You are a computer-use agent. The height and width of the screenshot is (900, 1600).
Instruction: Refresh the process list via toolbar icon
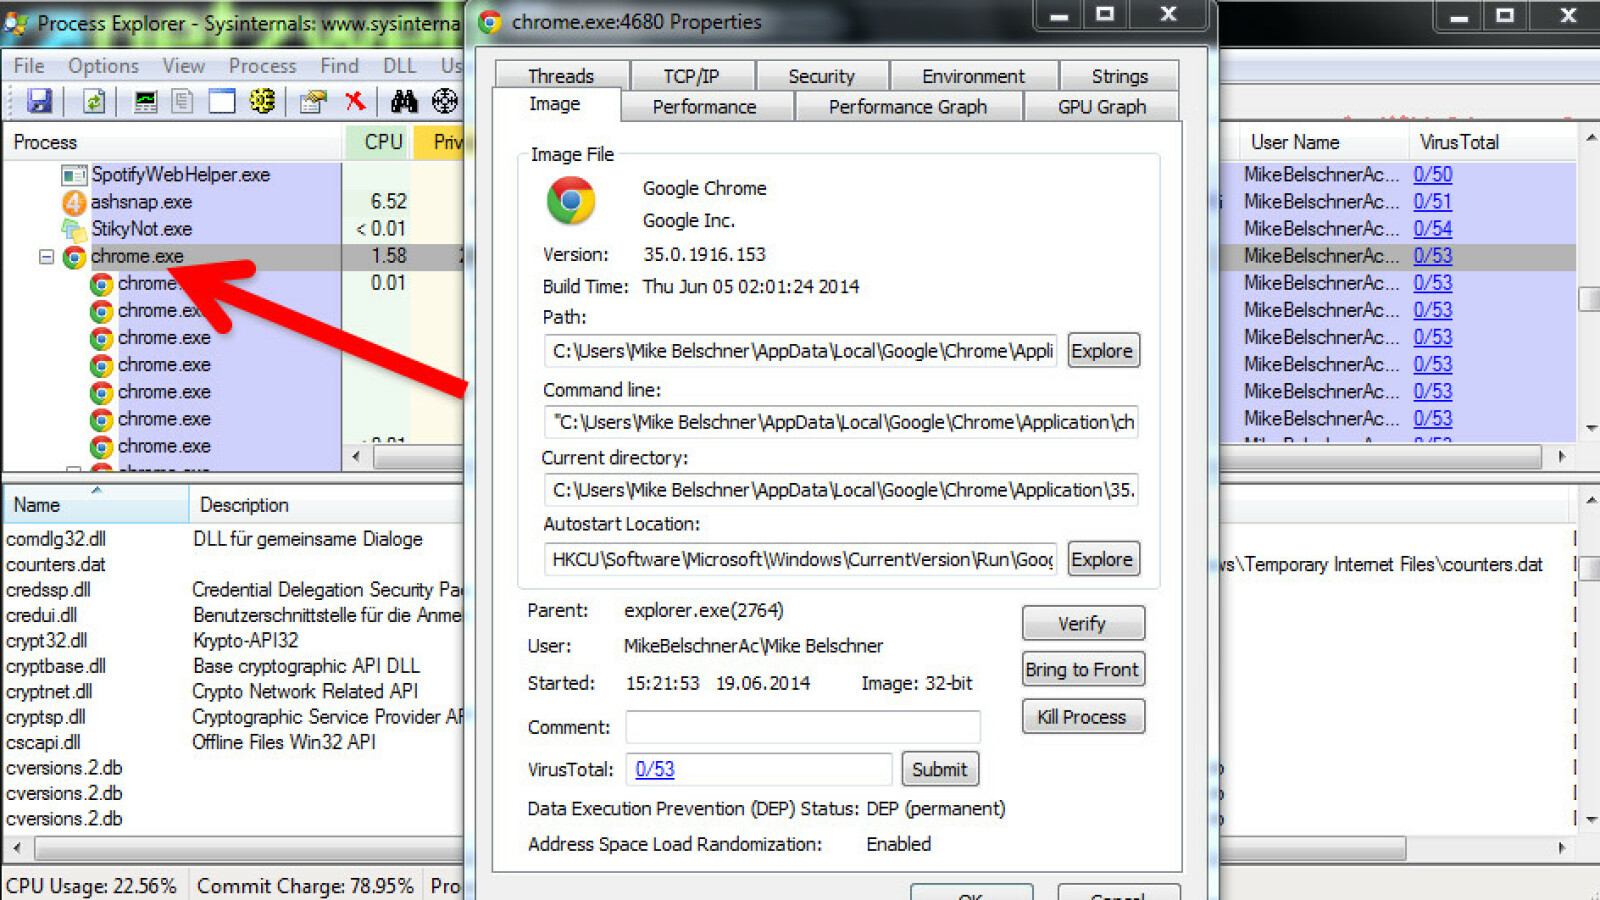(94, 101)
